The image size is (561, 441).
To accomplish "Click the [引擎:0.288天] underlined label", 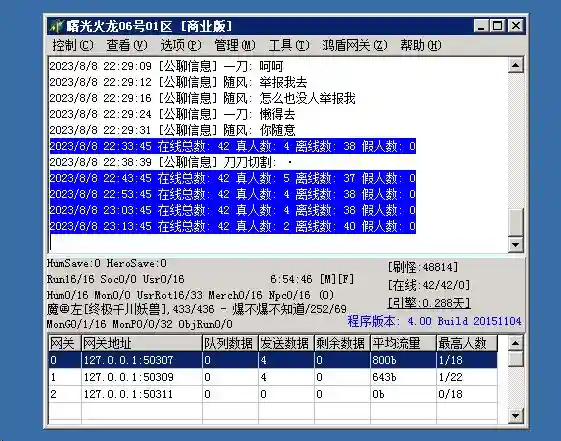I will (429, 303).
